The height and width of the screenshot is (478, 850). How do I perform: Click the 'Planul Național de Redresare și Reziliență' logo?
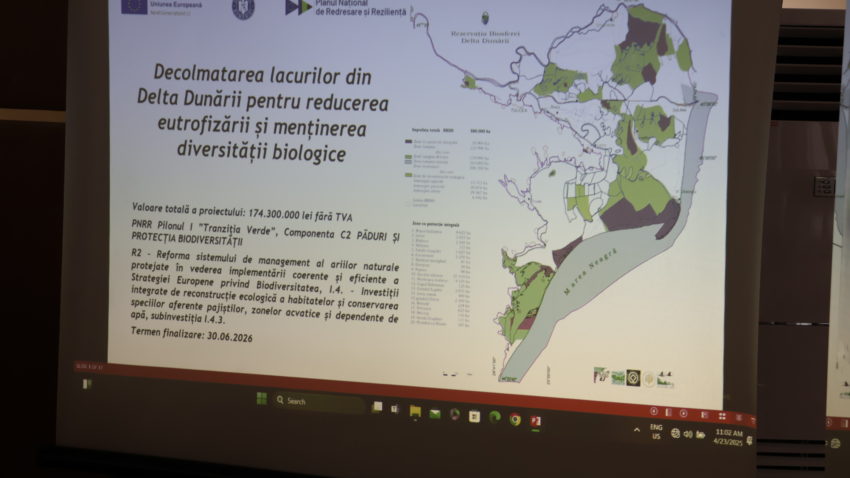pyautogui.click(x=345, y=7)
